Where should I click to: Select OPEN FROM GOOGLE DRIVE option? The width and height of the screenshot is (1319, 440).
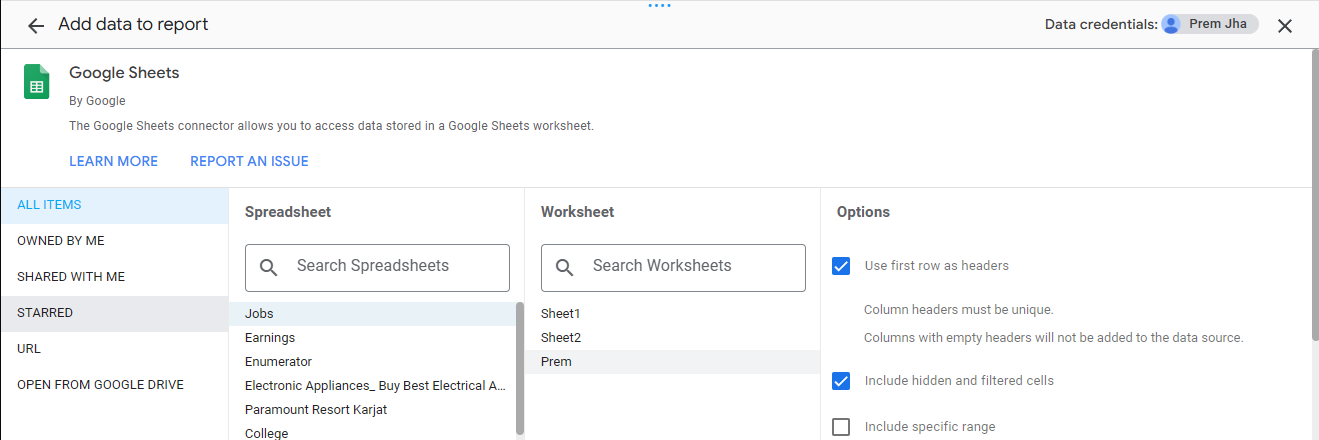coord(114,385)
